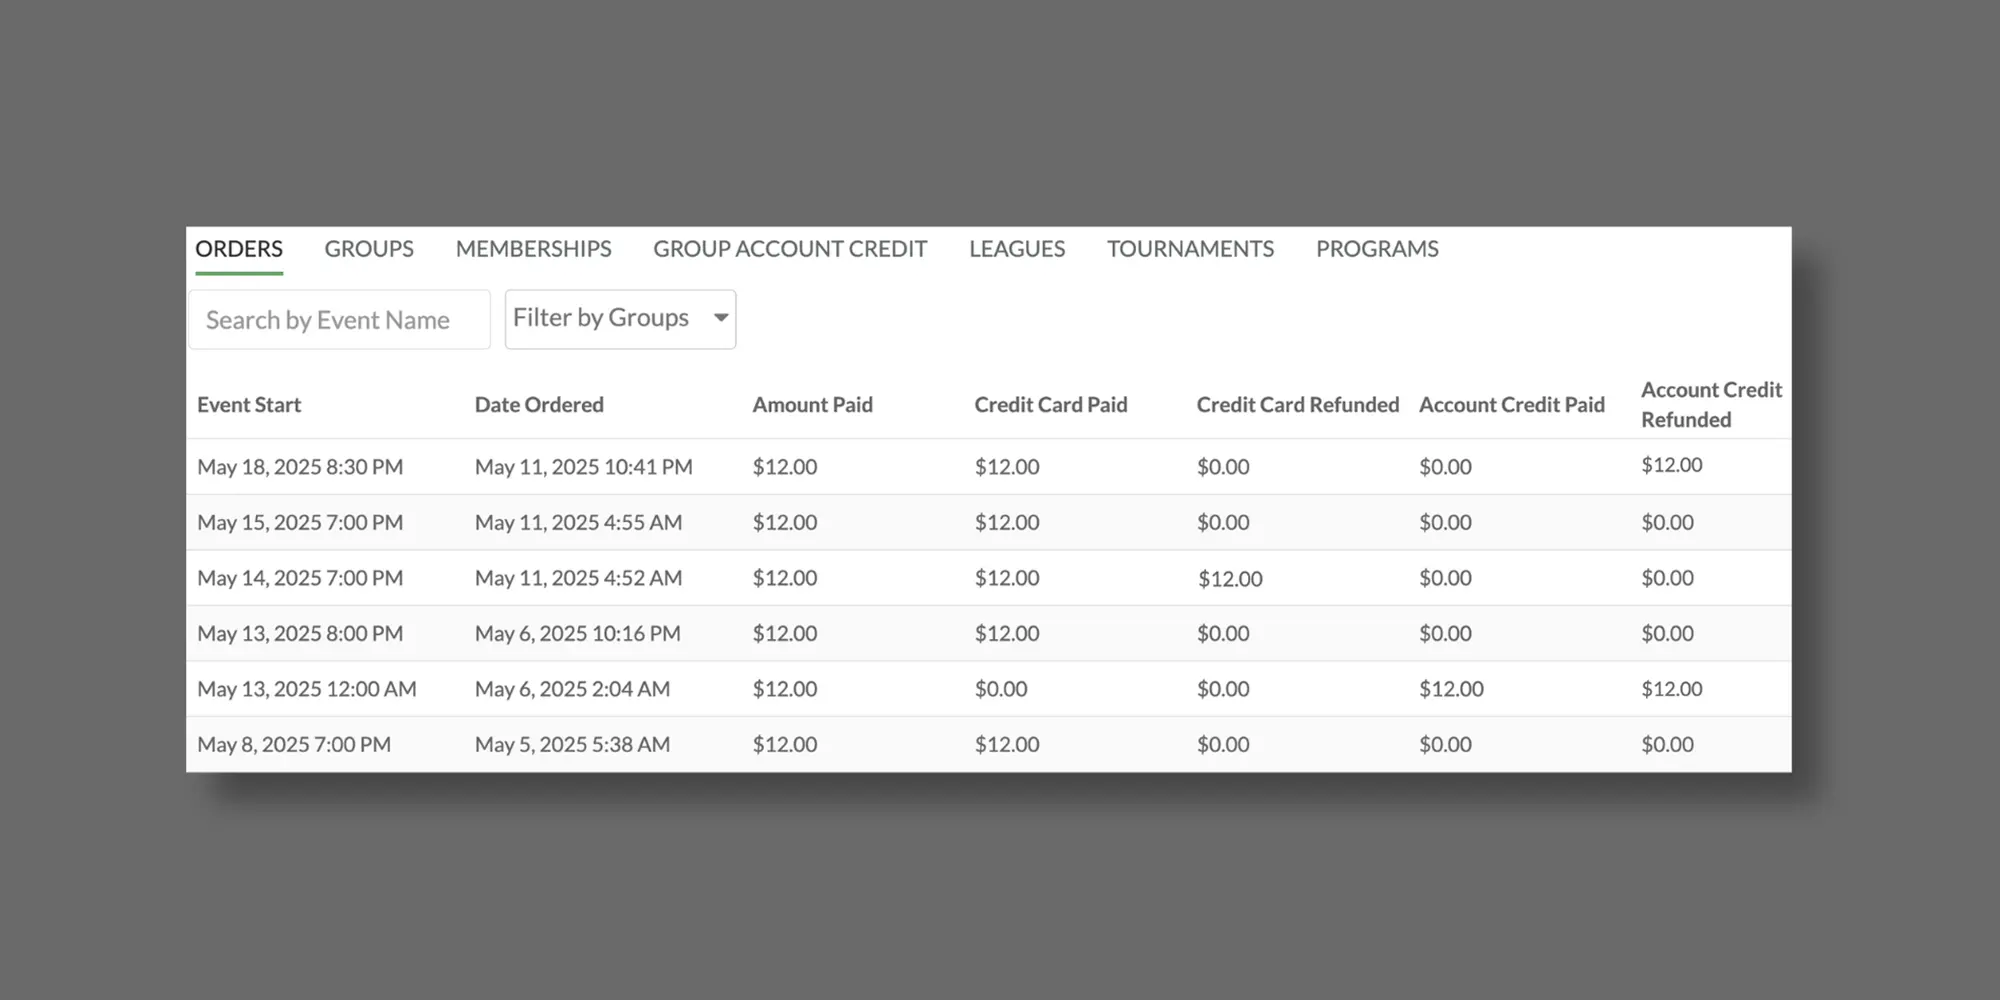View the Programs tab
The width and height of the screenshot is (2000, 1000).
click(1377, 249)
